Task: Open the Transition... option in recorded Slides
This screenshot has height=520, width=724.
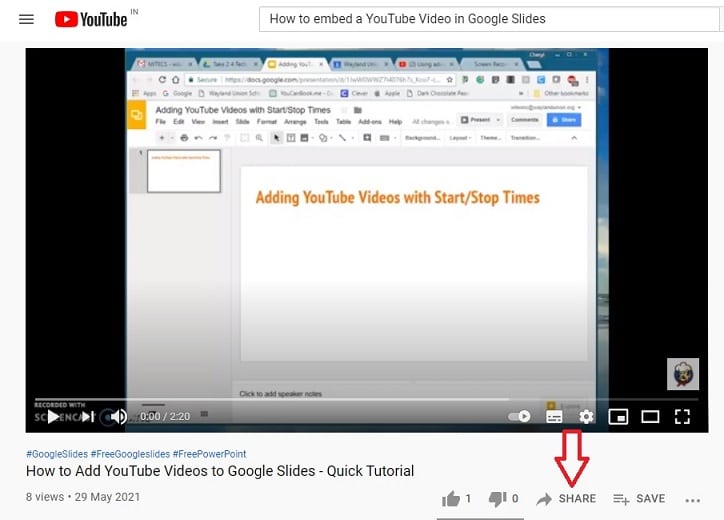Action: pyautogui.click(x=525, y=138)
